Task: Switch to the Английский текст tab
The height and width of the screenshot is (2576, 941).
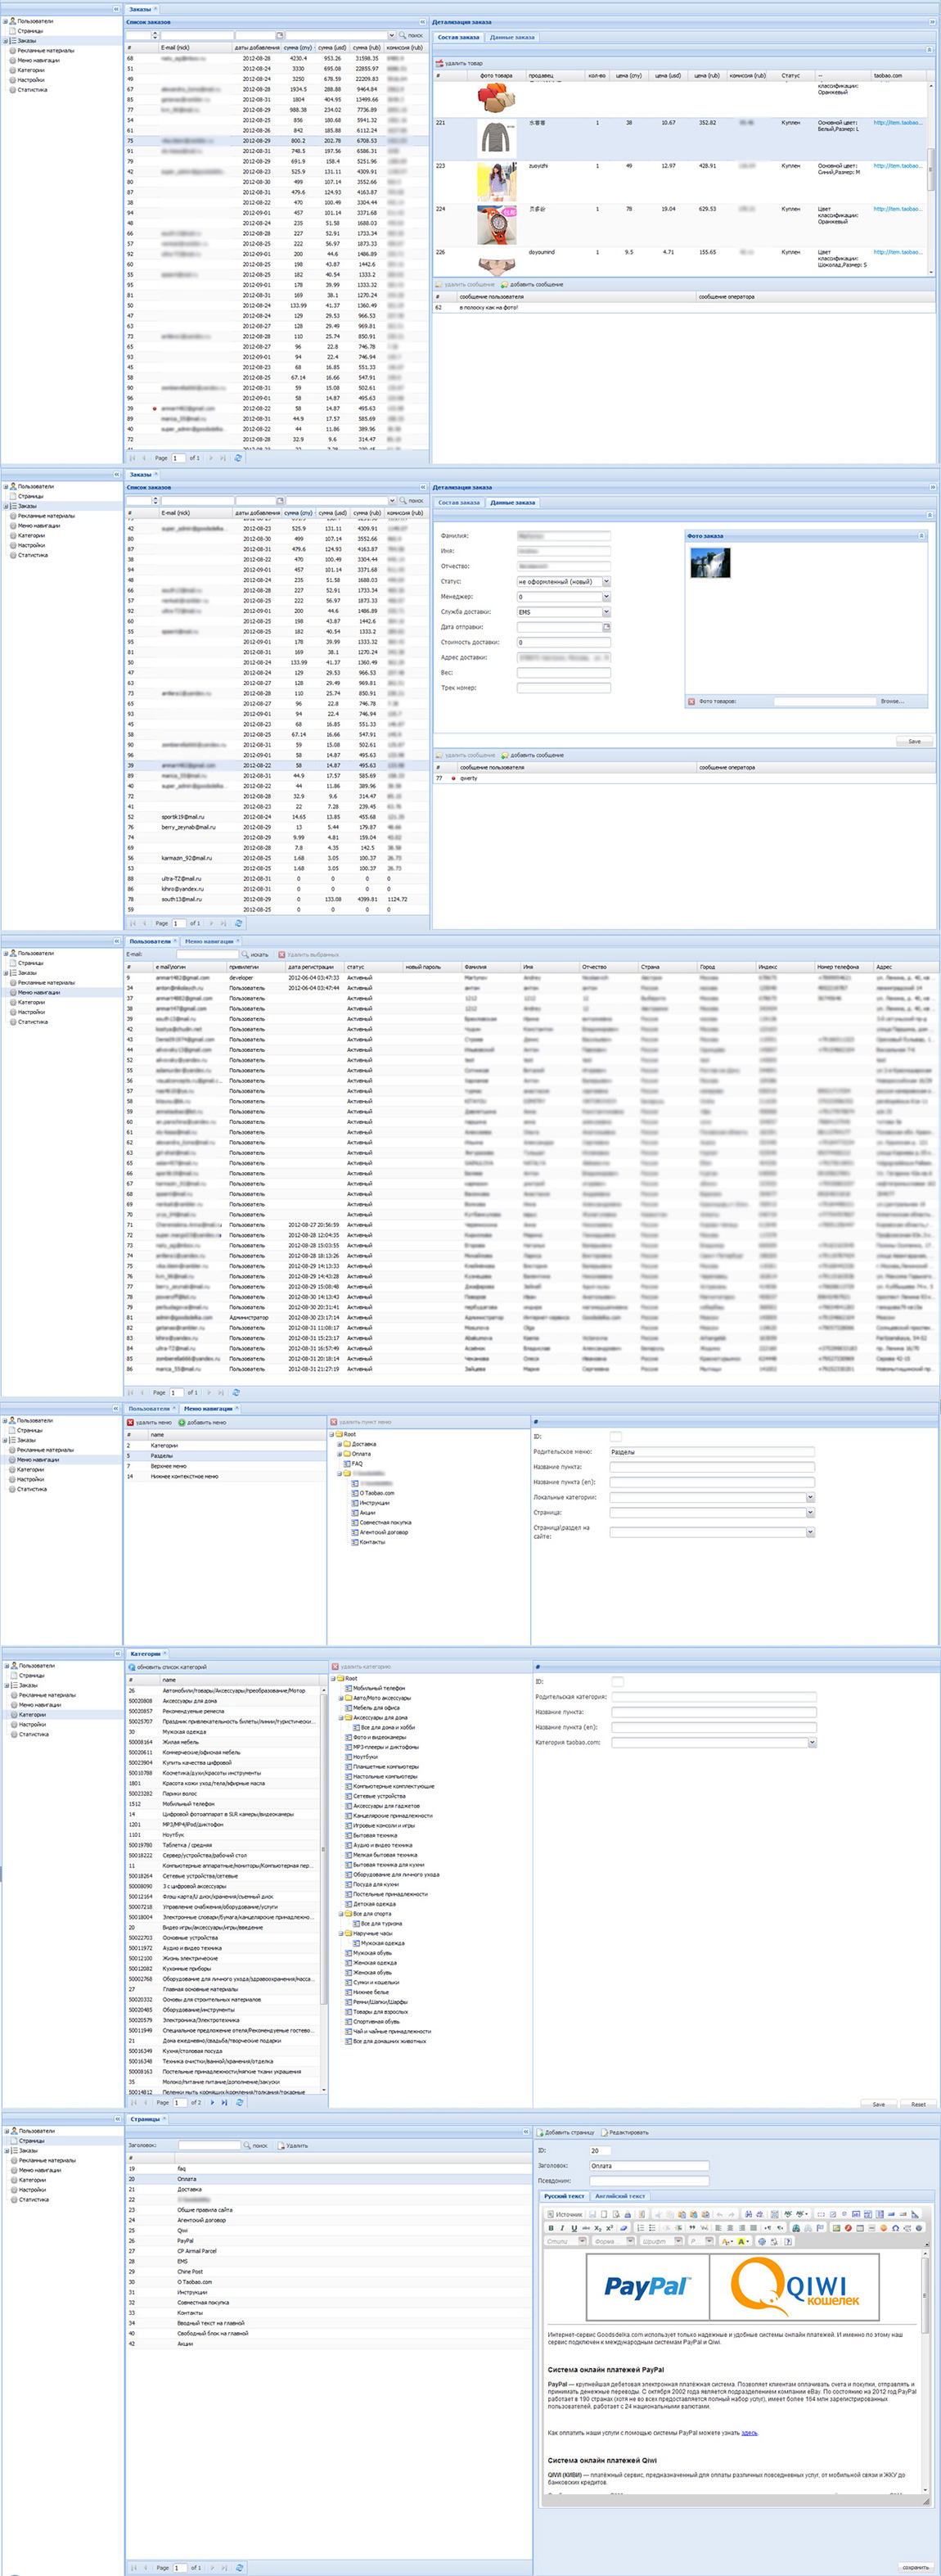Action: [620, 2197]
